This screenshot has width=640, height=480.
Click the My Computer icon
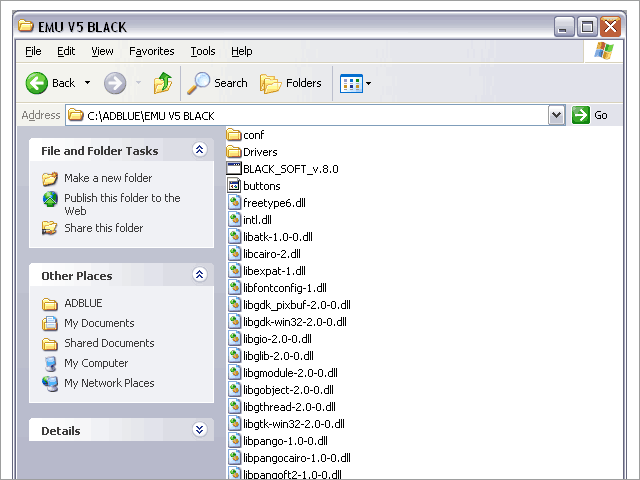click(x=50, y=363)
